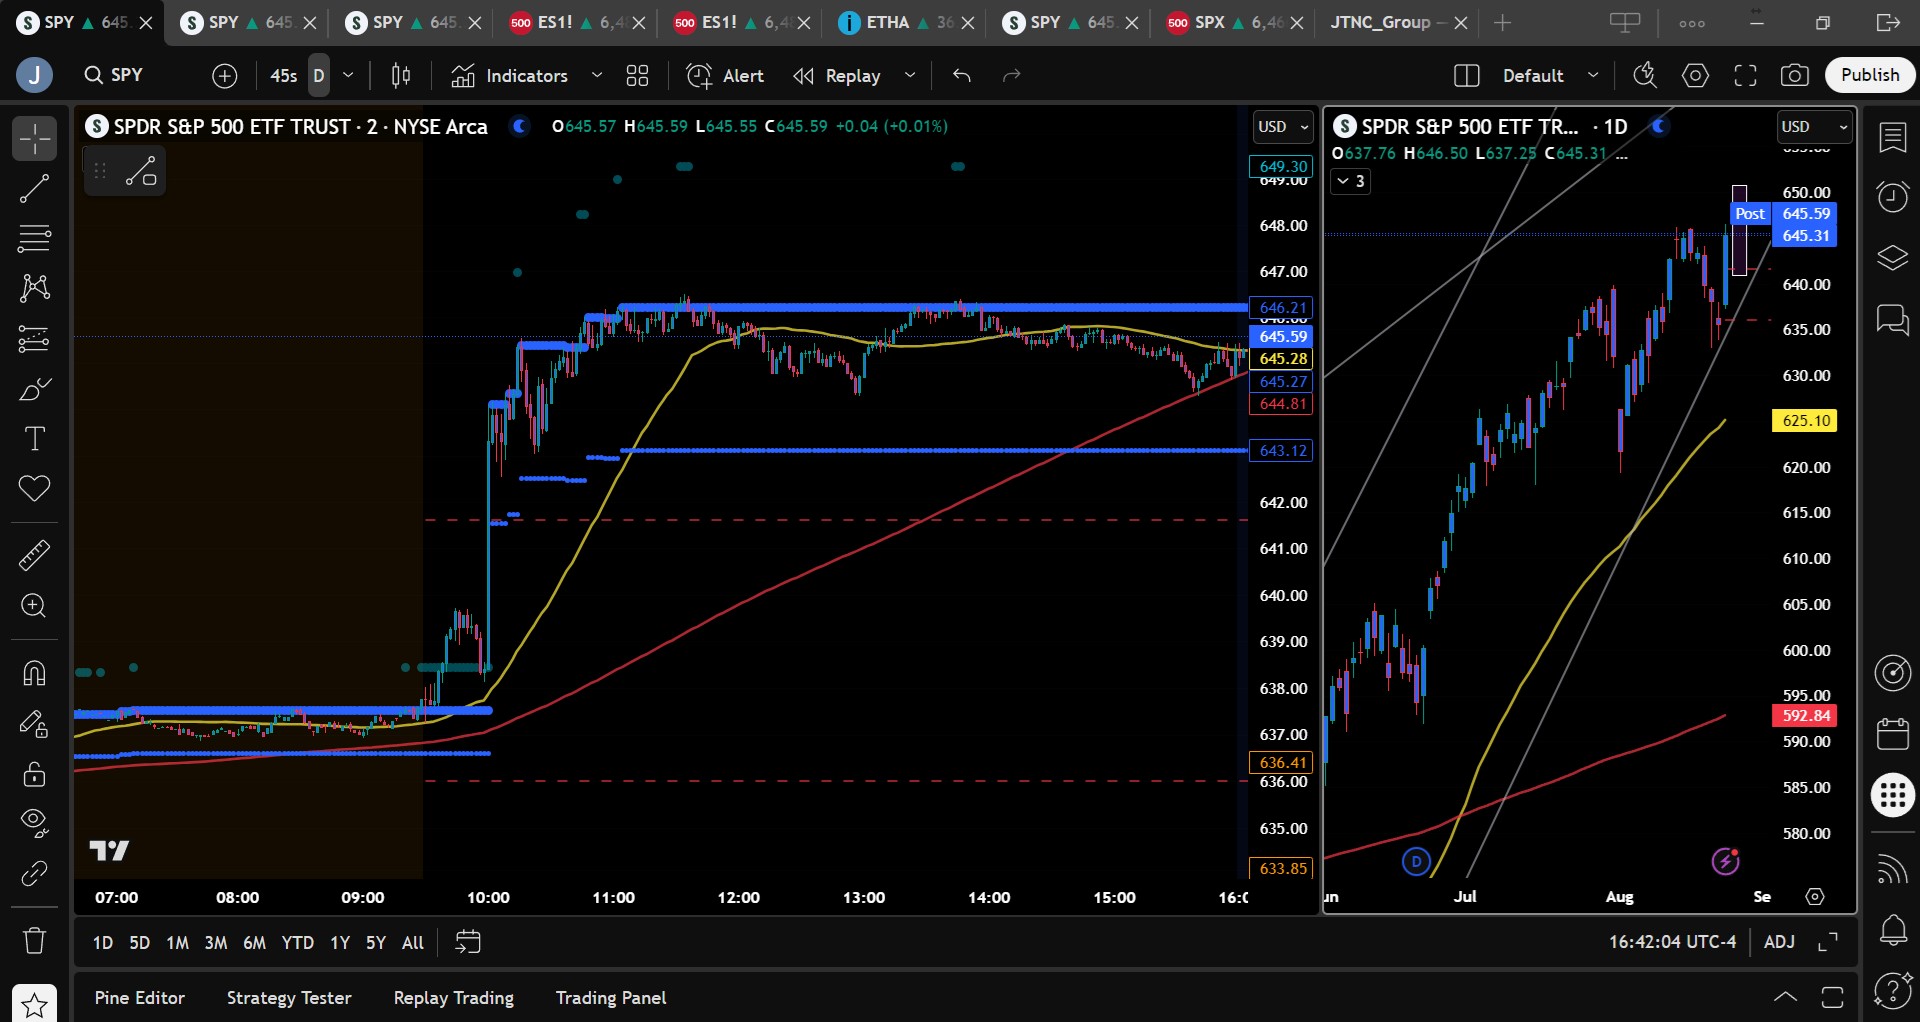Select the YTD date range
This screenshot has width=1920, height=1022.
pyautogui.click(x=297, y=943)
